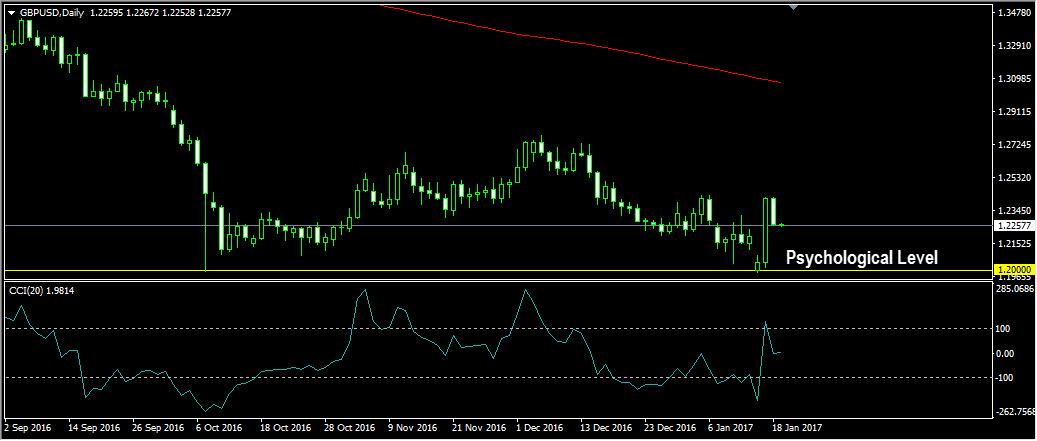
Task: Click the 1 Dec 2016 date label
Action: pos(541,427)
